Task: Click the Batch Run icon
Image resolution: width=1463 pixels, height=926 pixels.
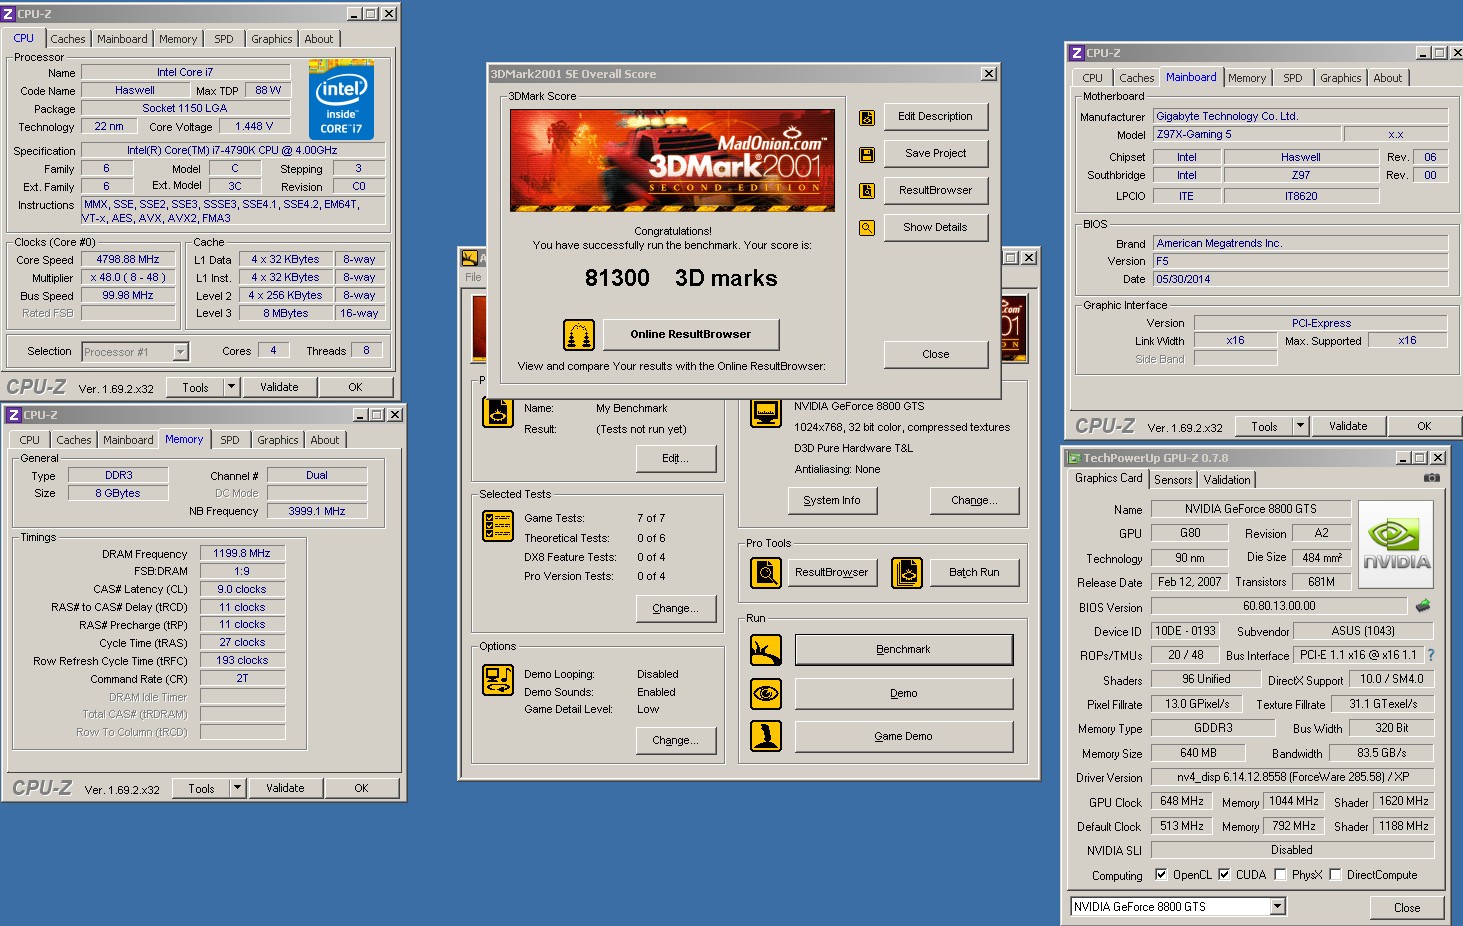Action: click(907, 573)
